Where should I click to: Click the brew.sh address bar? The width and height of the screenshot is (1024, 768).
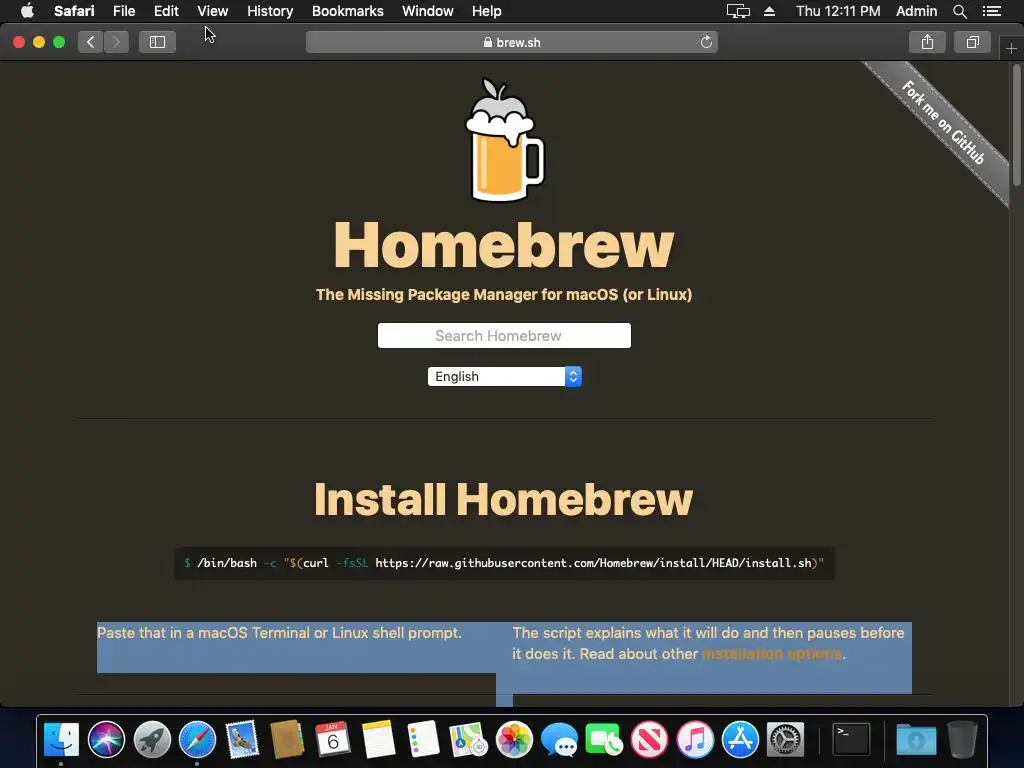(x=511, y=42)
